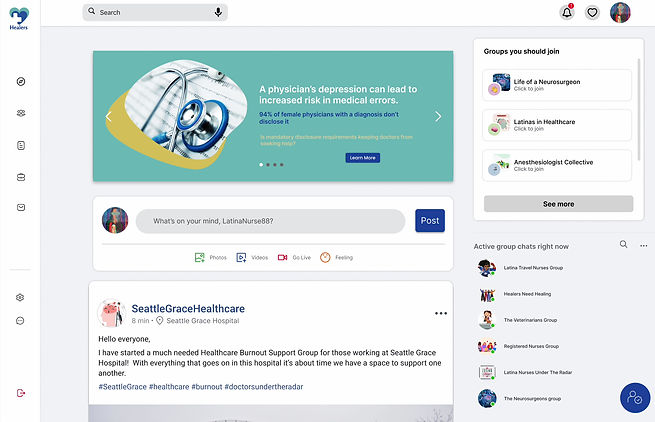Open The Veterinarians Group chat
The width and height of the screenshot is (655, 422).
click(518, 320)
